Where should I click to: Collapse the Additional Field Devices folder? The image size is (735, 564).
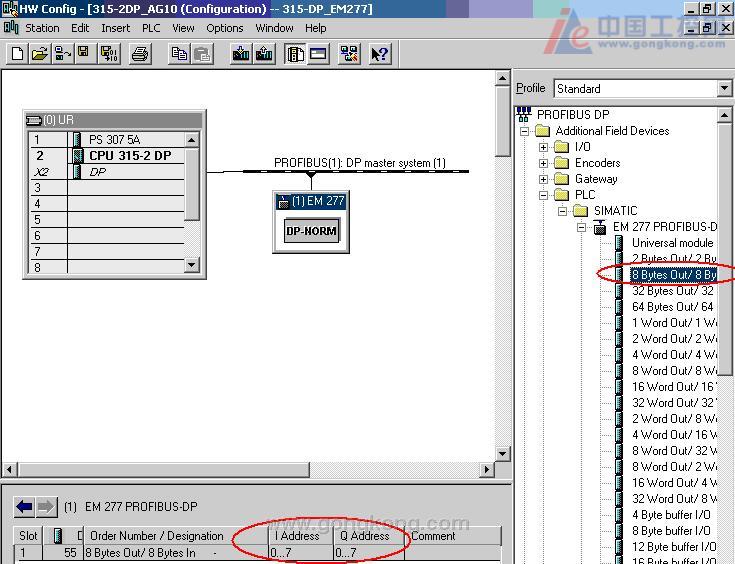click(525, 131)
